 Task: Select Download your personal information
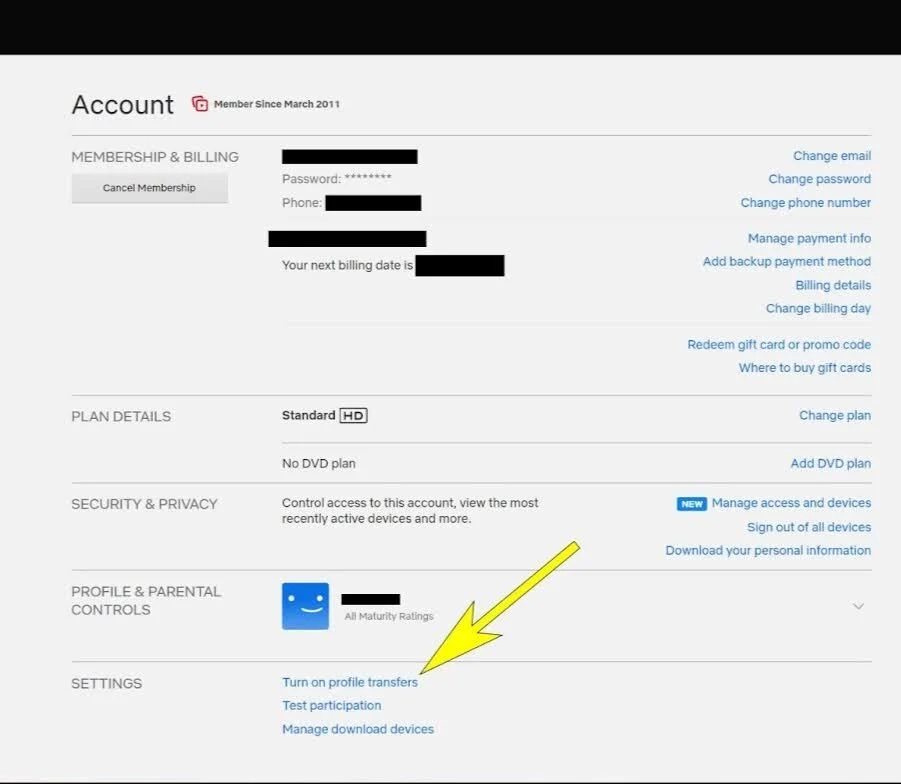767,551
